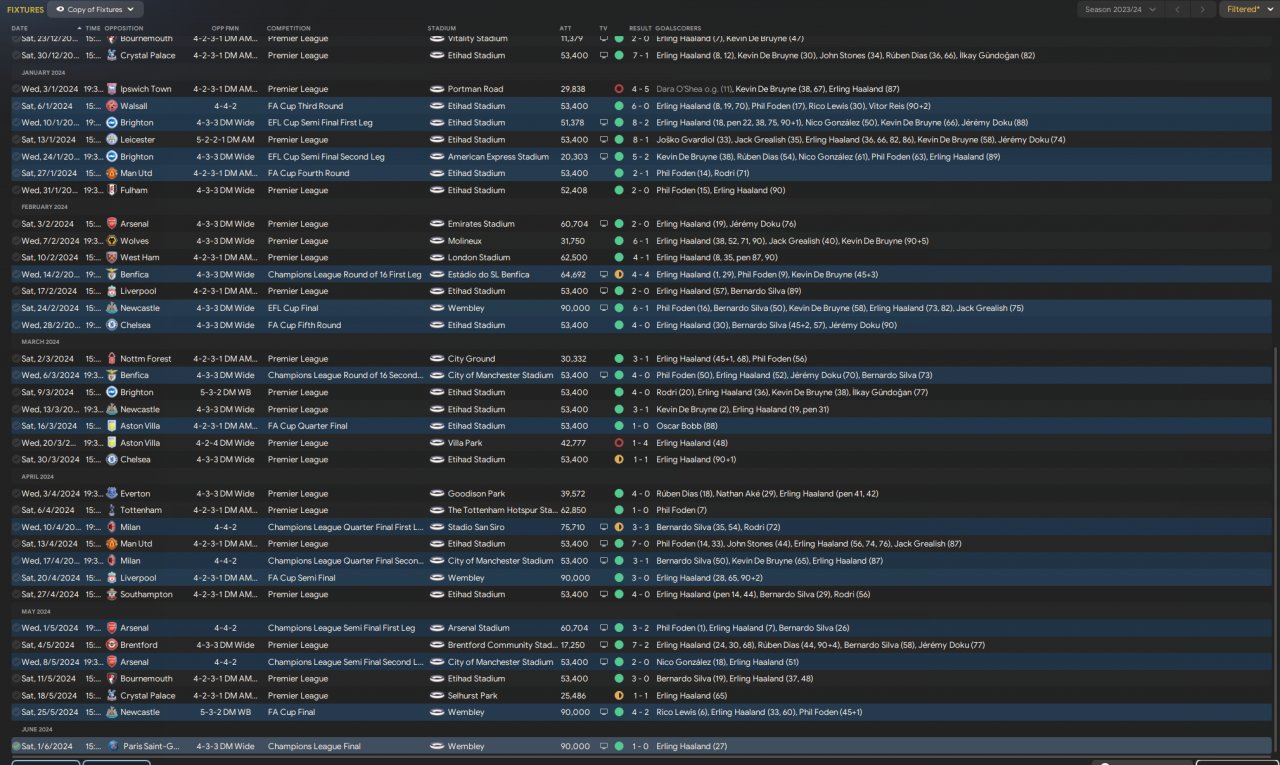Click the stadium icon beside Molineux
Viewport: 1280px width, 765px height.
pyautogui.click(x=436, y=241)
